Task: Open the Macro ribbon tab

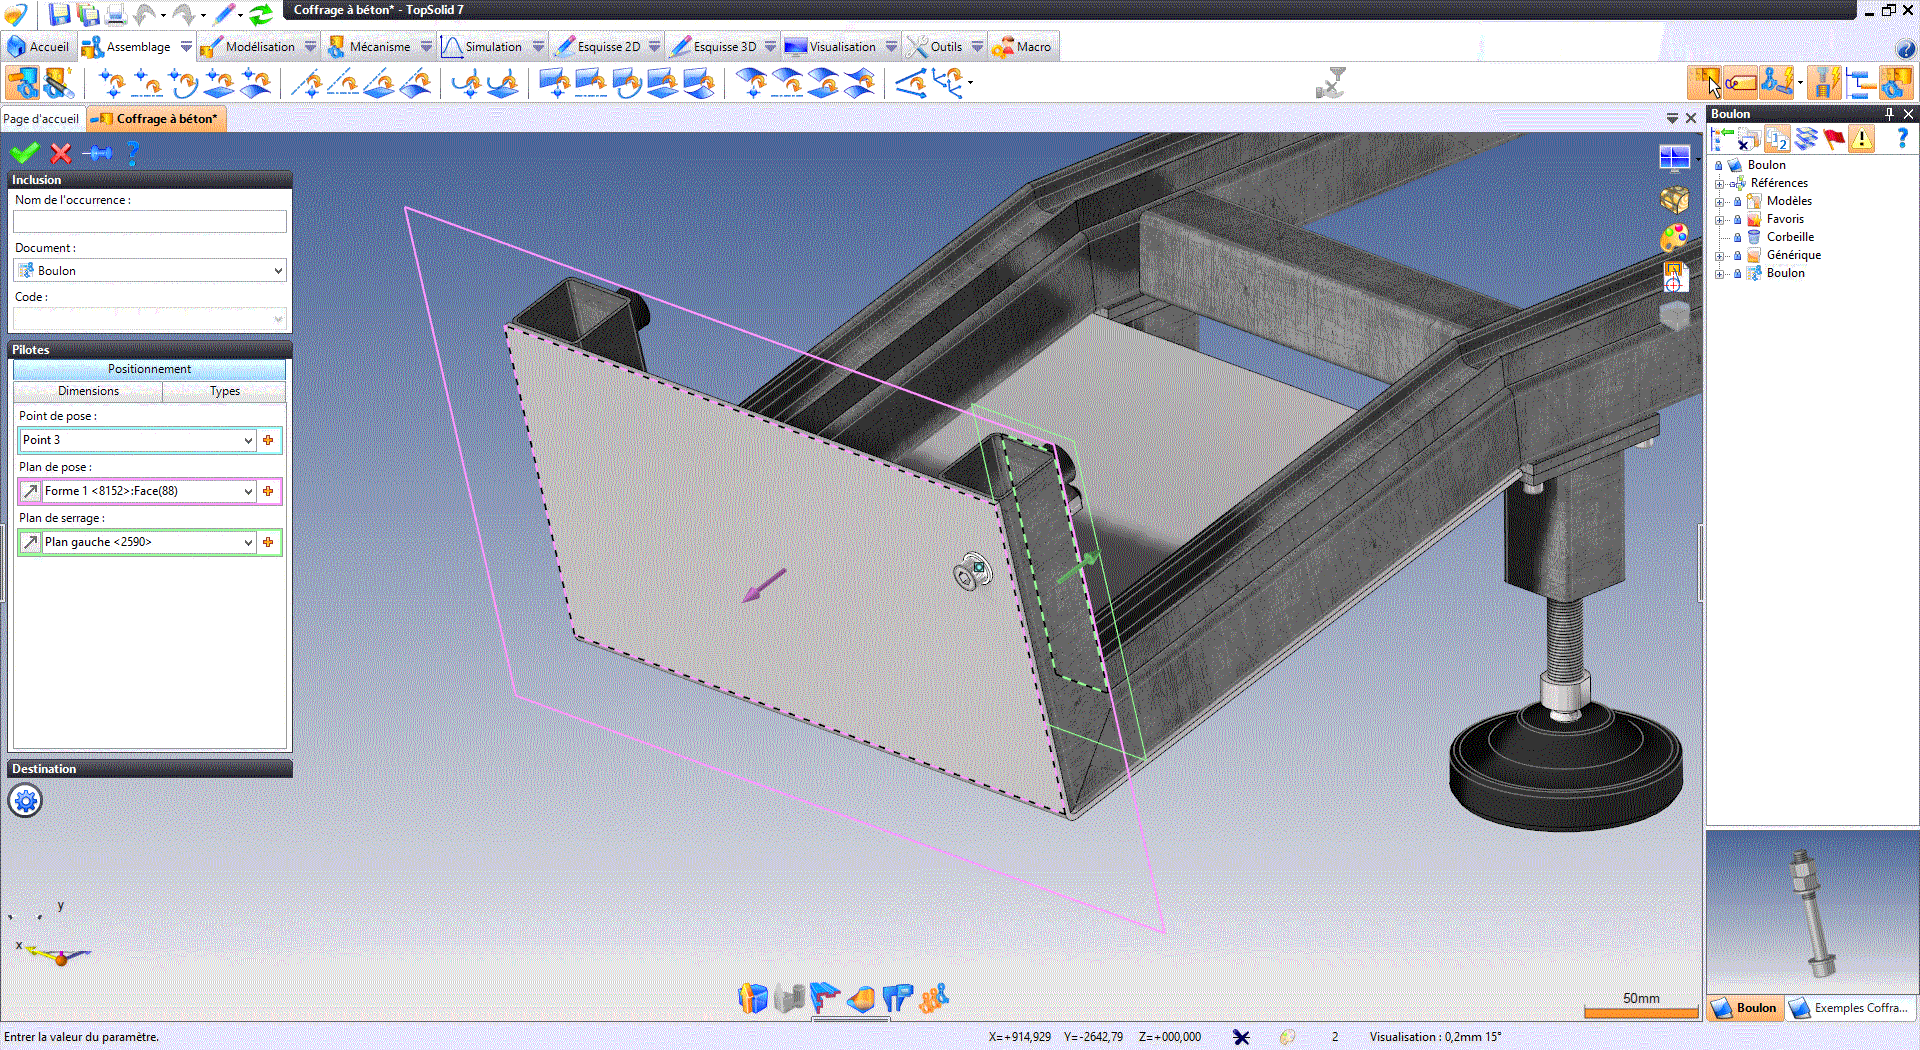Action: tap(1022, 47)
